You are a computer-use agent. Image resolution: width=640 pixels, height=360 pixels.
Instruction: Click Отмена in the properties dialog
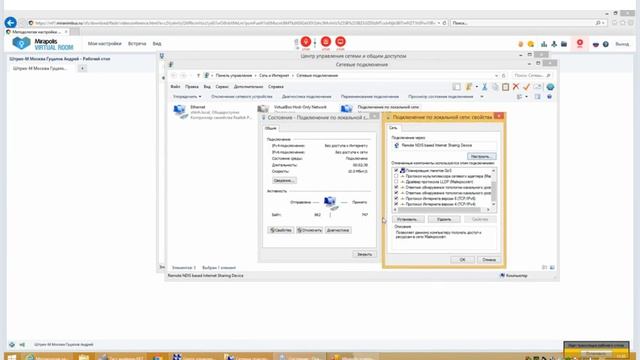pos(489,260)
